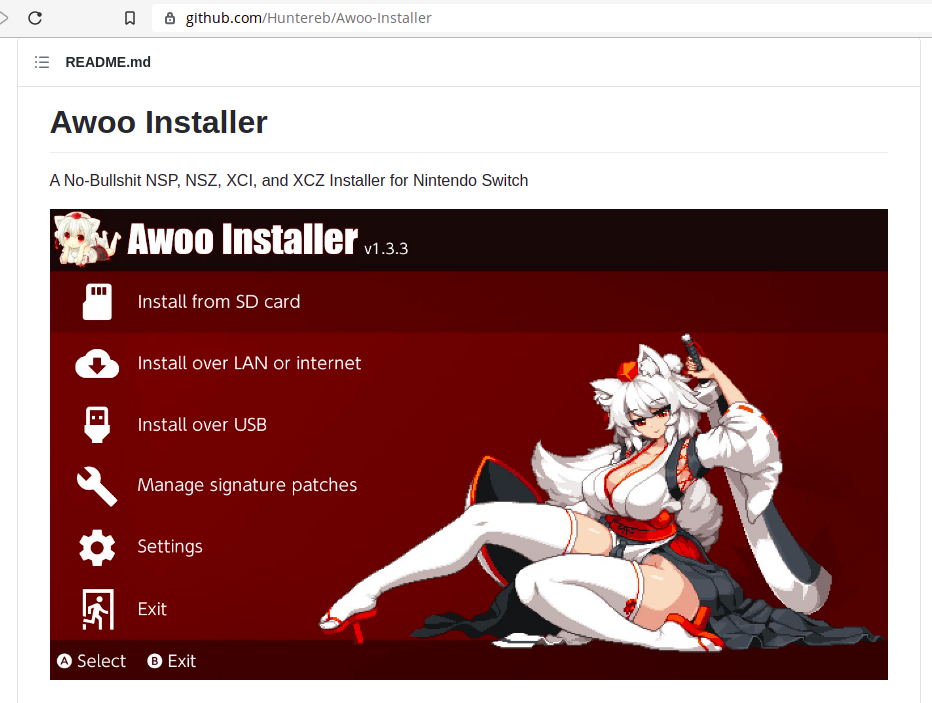Open the README outline list icon

(x=42, y=62)
